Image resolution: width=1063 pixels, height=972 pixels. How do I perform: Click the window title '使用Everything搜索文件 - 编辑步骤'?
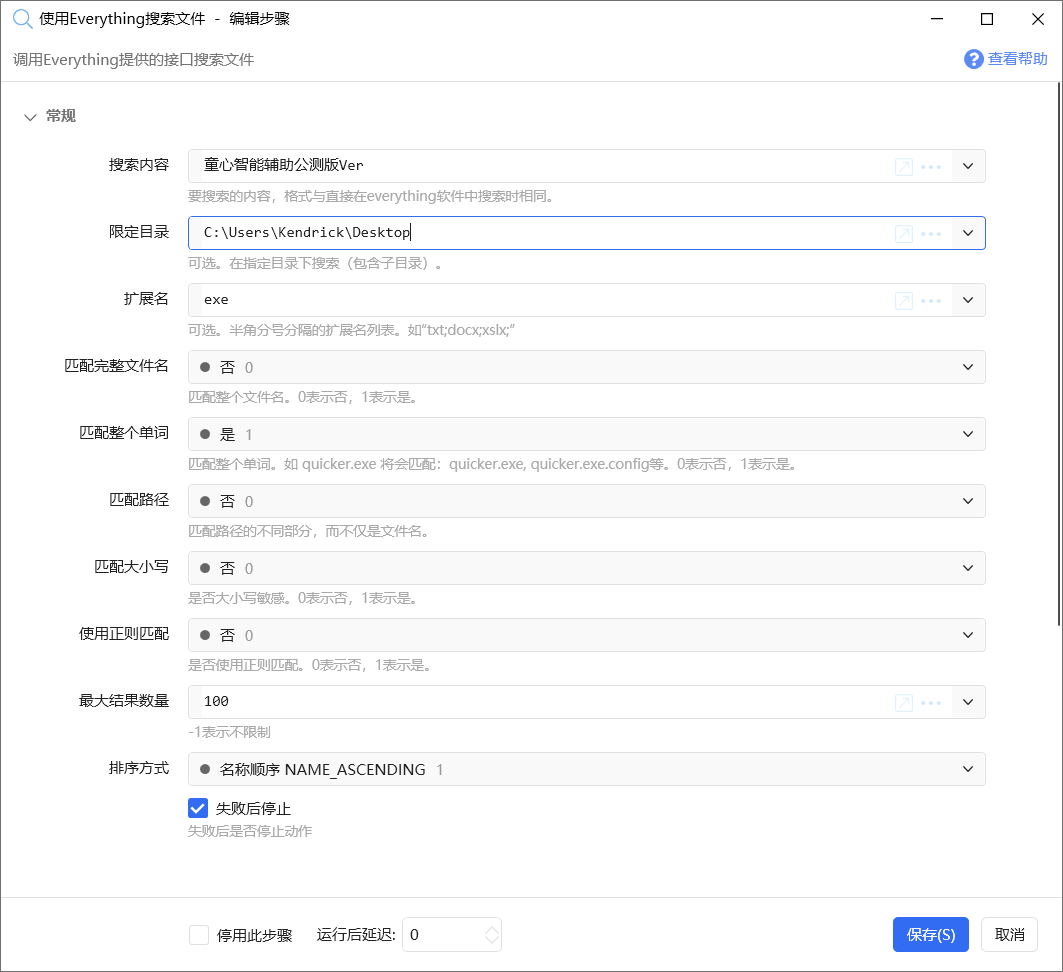(165, 19)
